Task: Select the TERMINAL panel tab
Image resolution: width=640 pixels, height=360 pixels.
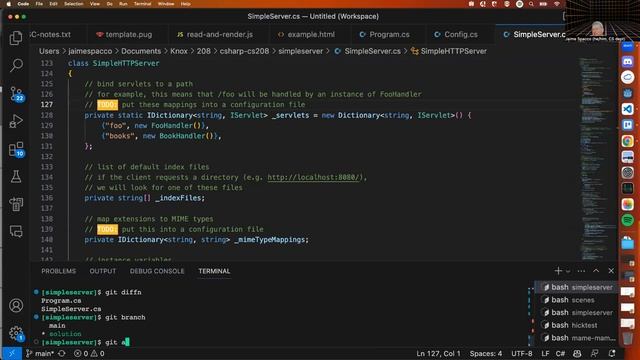Action: [214, 271]
